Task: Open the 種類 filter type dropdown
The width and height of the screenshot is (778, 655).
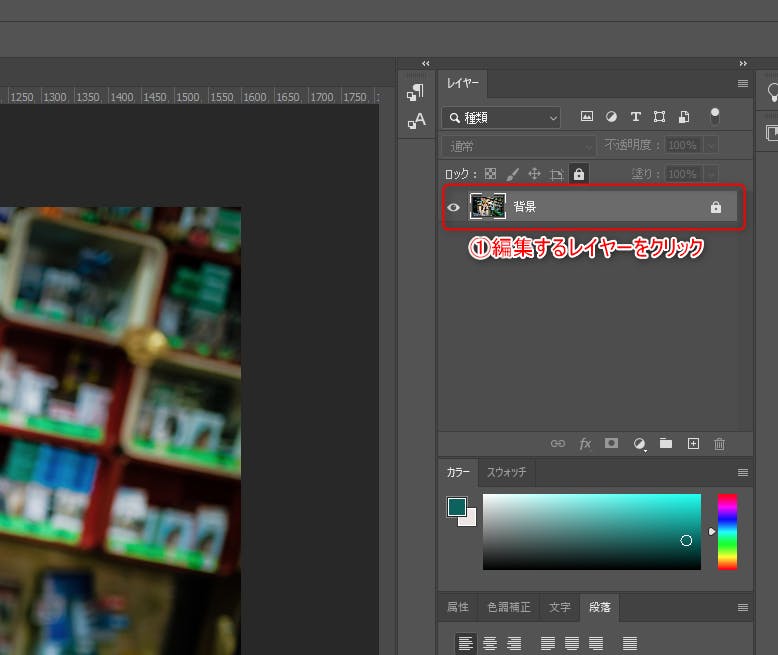Action: pyautogui.click(x=502, y=118)
